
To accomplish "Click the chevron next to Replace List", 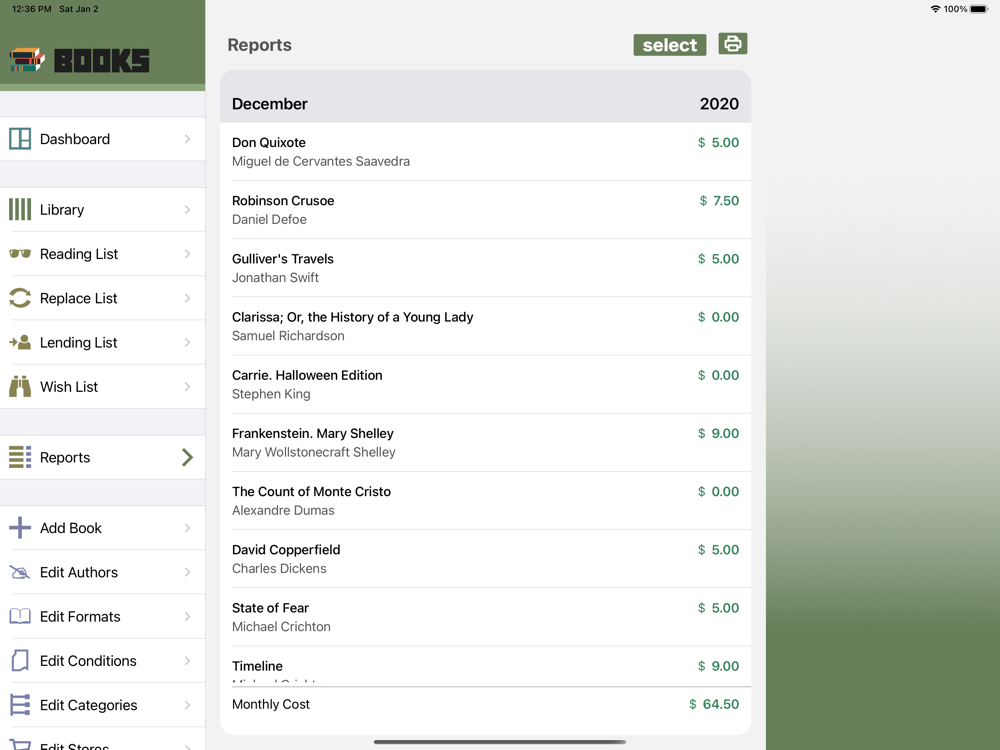I will (x=188, y=298).
